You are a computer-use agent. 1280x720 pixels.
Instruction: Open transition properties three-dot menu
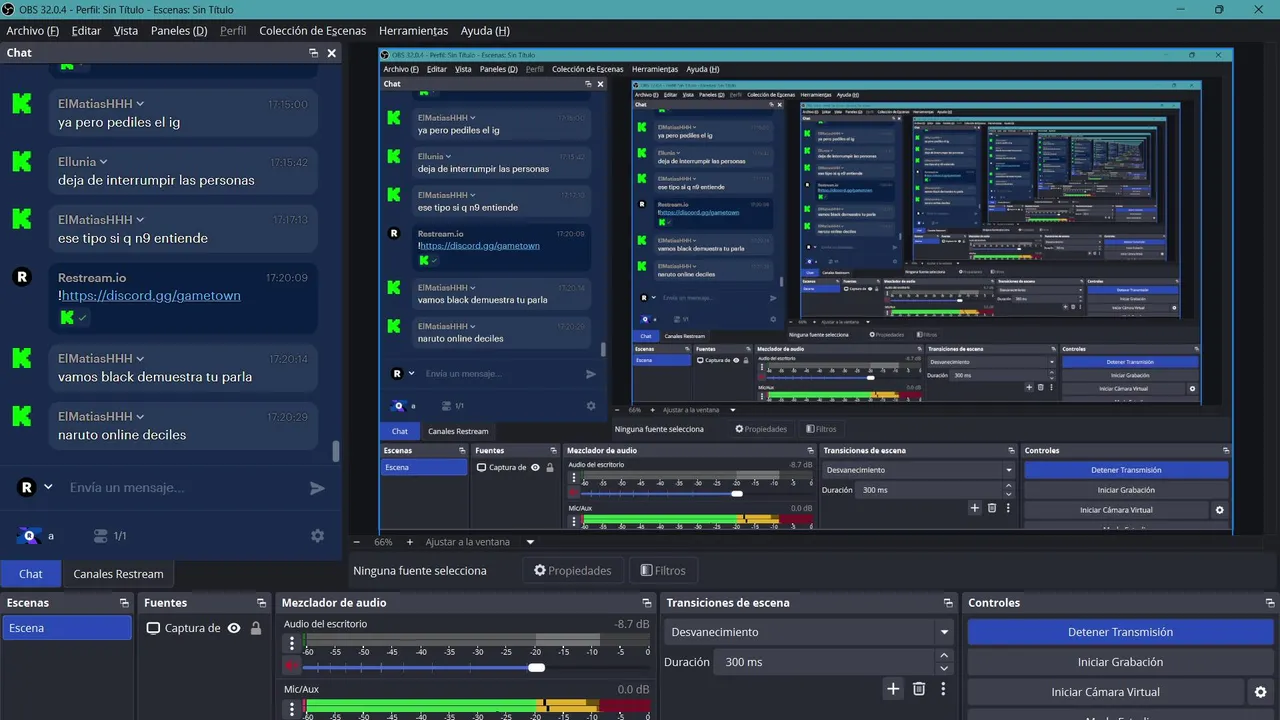(x=944, y=689)
